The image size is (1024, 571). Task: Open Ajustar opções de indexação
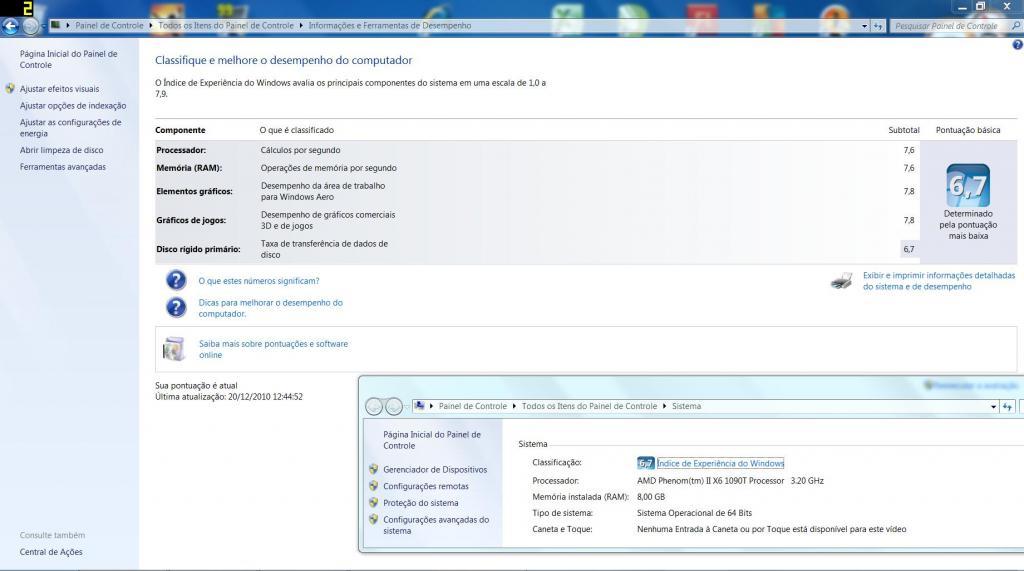(x=72, y=106)
